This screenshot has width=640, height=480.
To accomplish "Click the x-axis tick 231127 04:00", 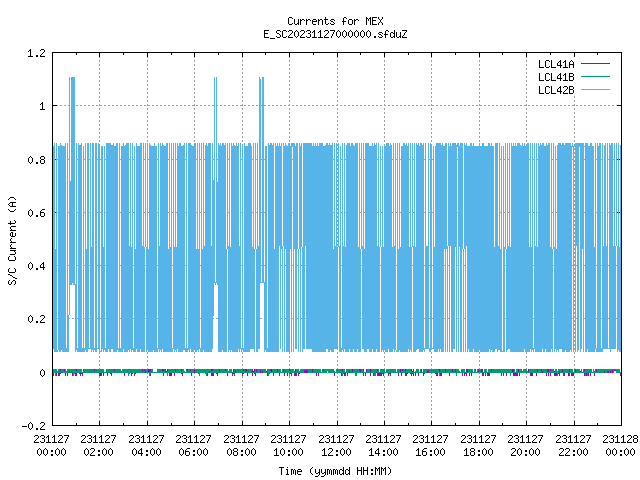I will [146, 446].
